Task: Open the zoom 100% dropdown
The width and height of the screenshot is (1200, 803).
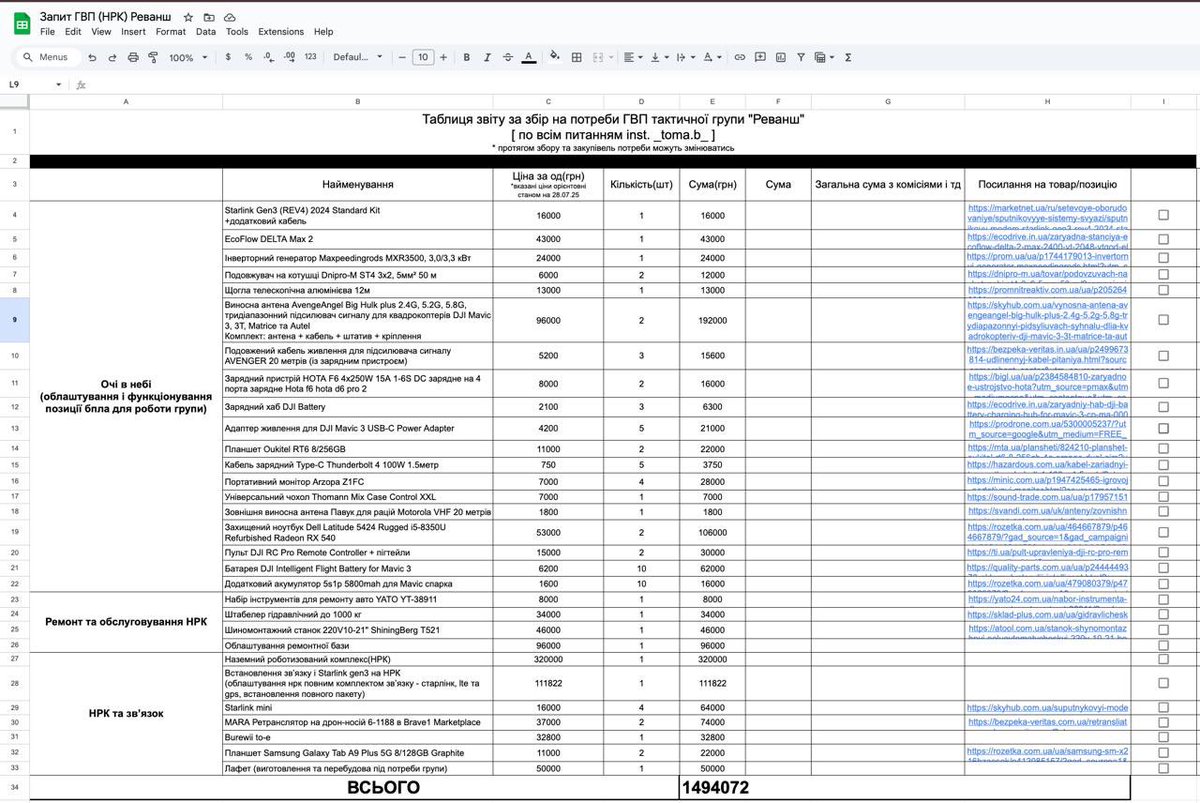Action: click(186, 58)
